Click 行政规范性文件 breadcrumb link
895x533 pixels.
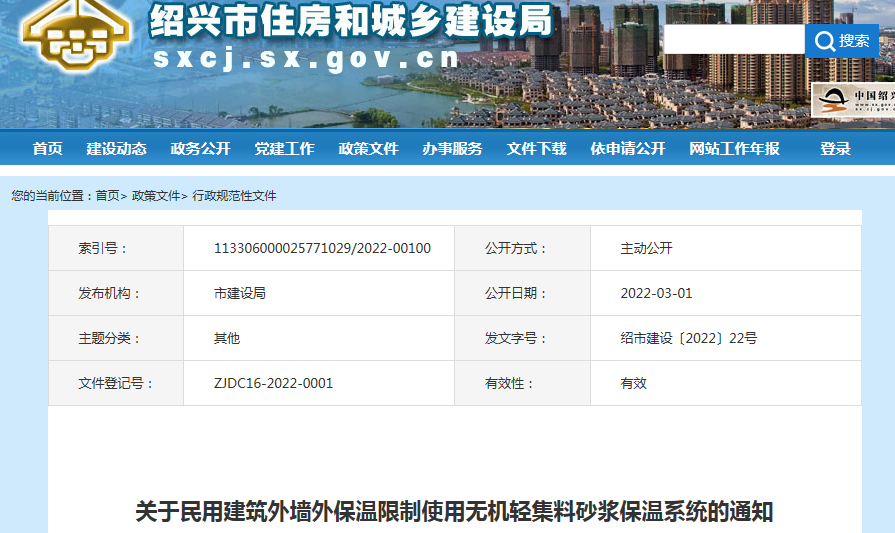pos(234,196)
